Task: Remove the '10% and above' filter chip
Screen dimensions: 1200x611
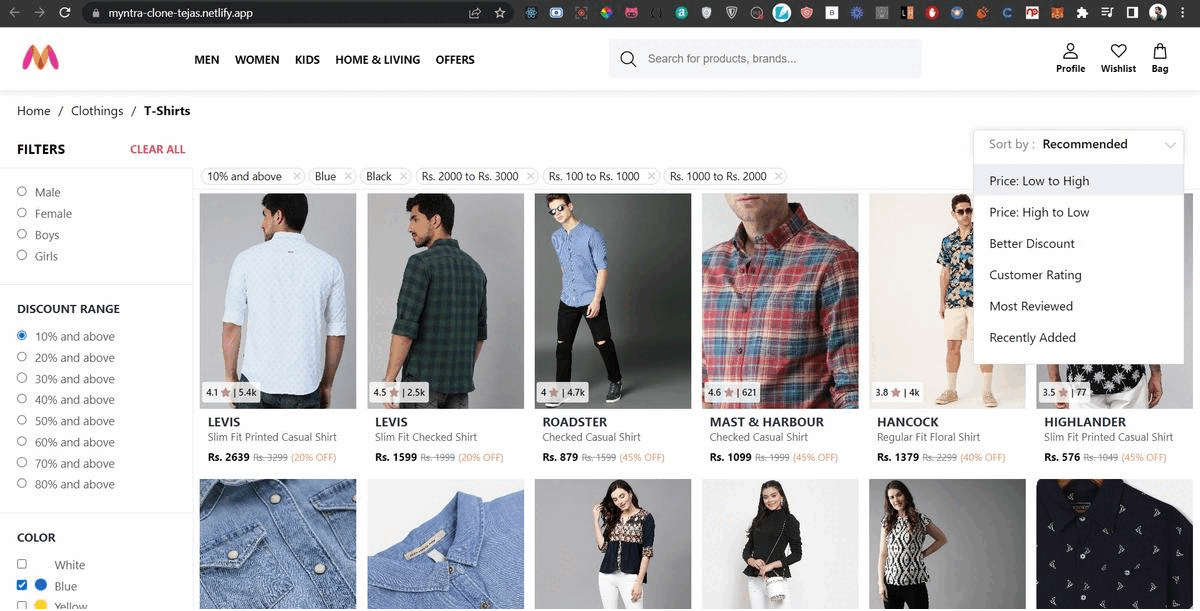Action: point(296,176)
